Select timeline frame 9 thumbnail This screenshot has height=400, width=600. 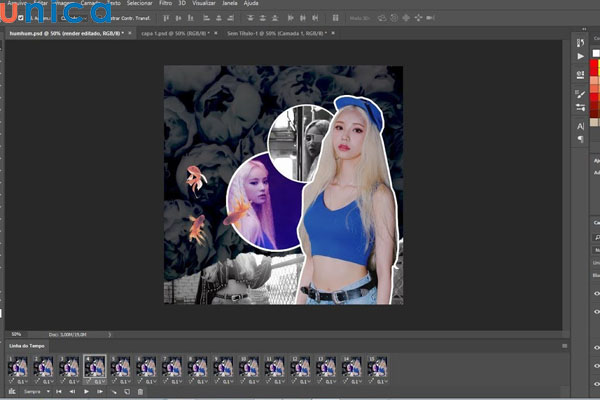pyautogui.click(x=223, y=366)
